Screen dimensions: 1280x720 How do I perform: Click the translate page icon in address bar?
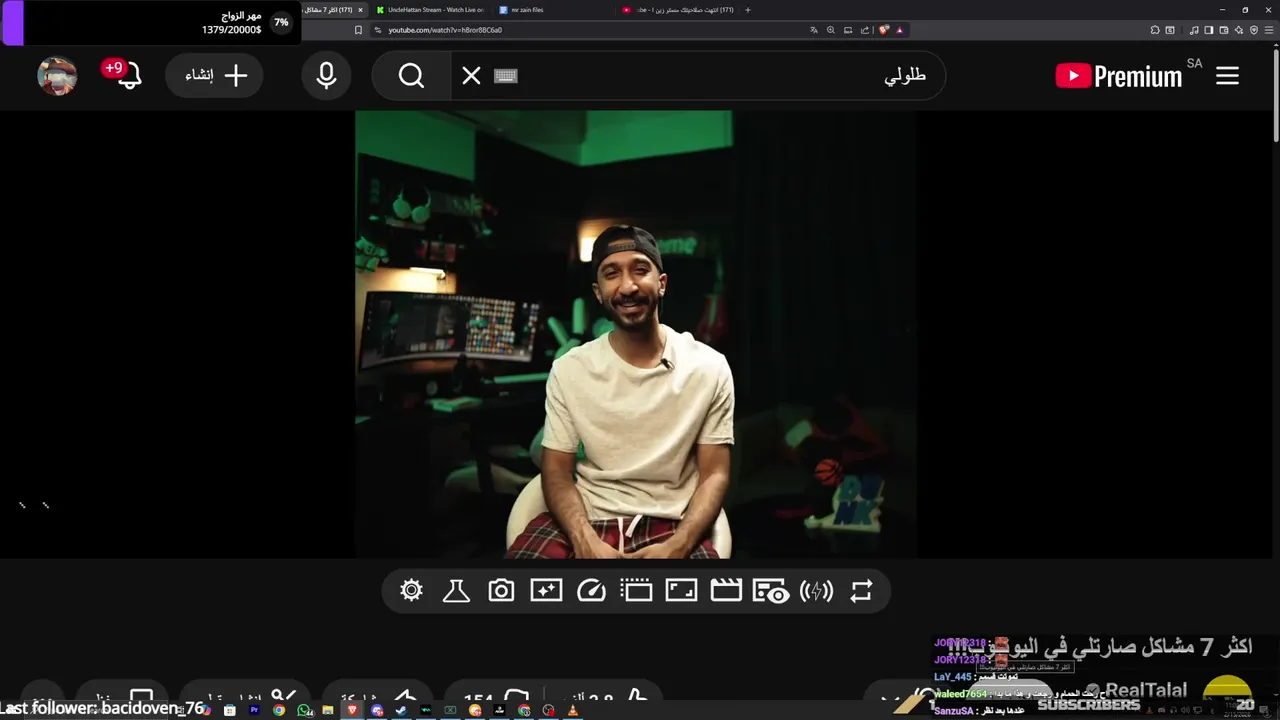pos(814,30)
